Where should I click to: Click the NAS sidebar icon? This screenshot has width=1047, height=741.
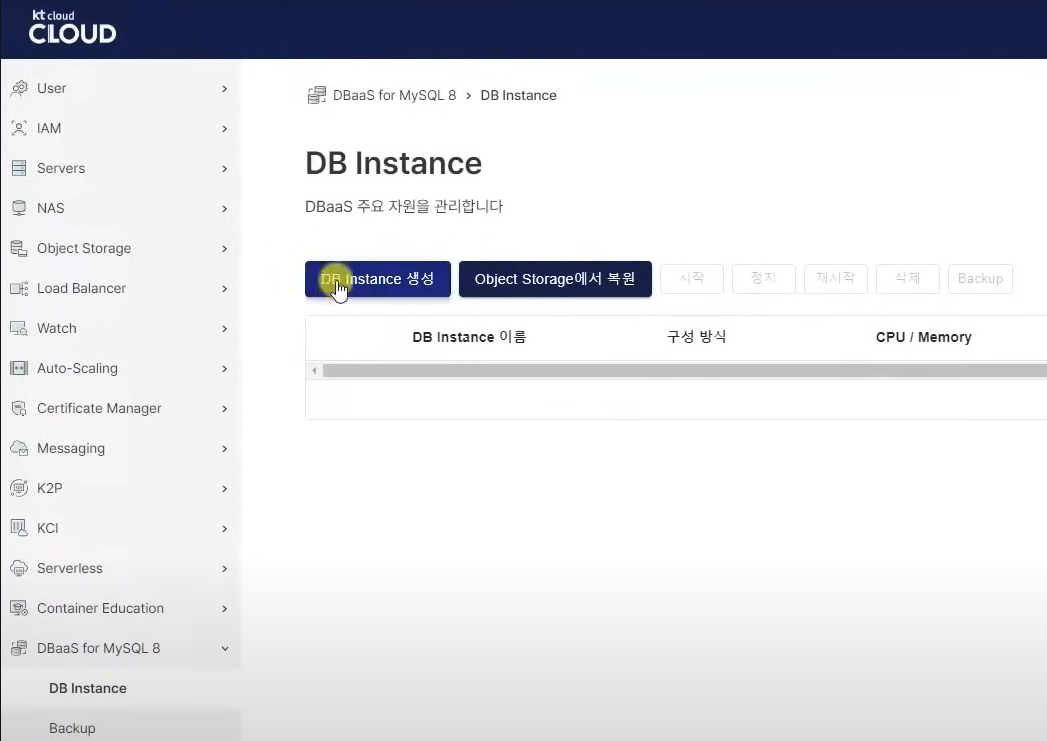click(19, 208)
